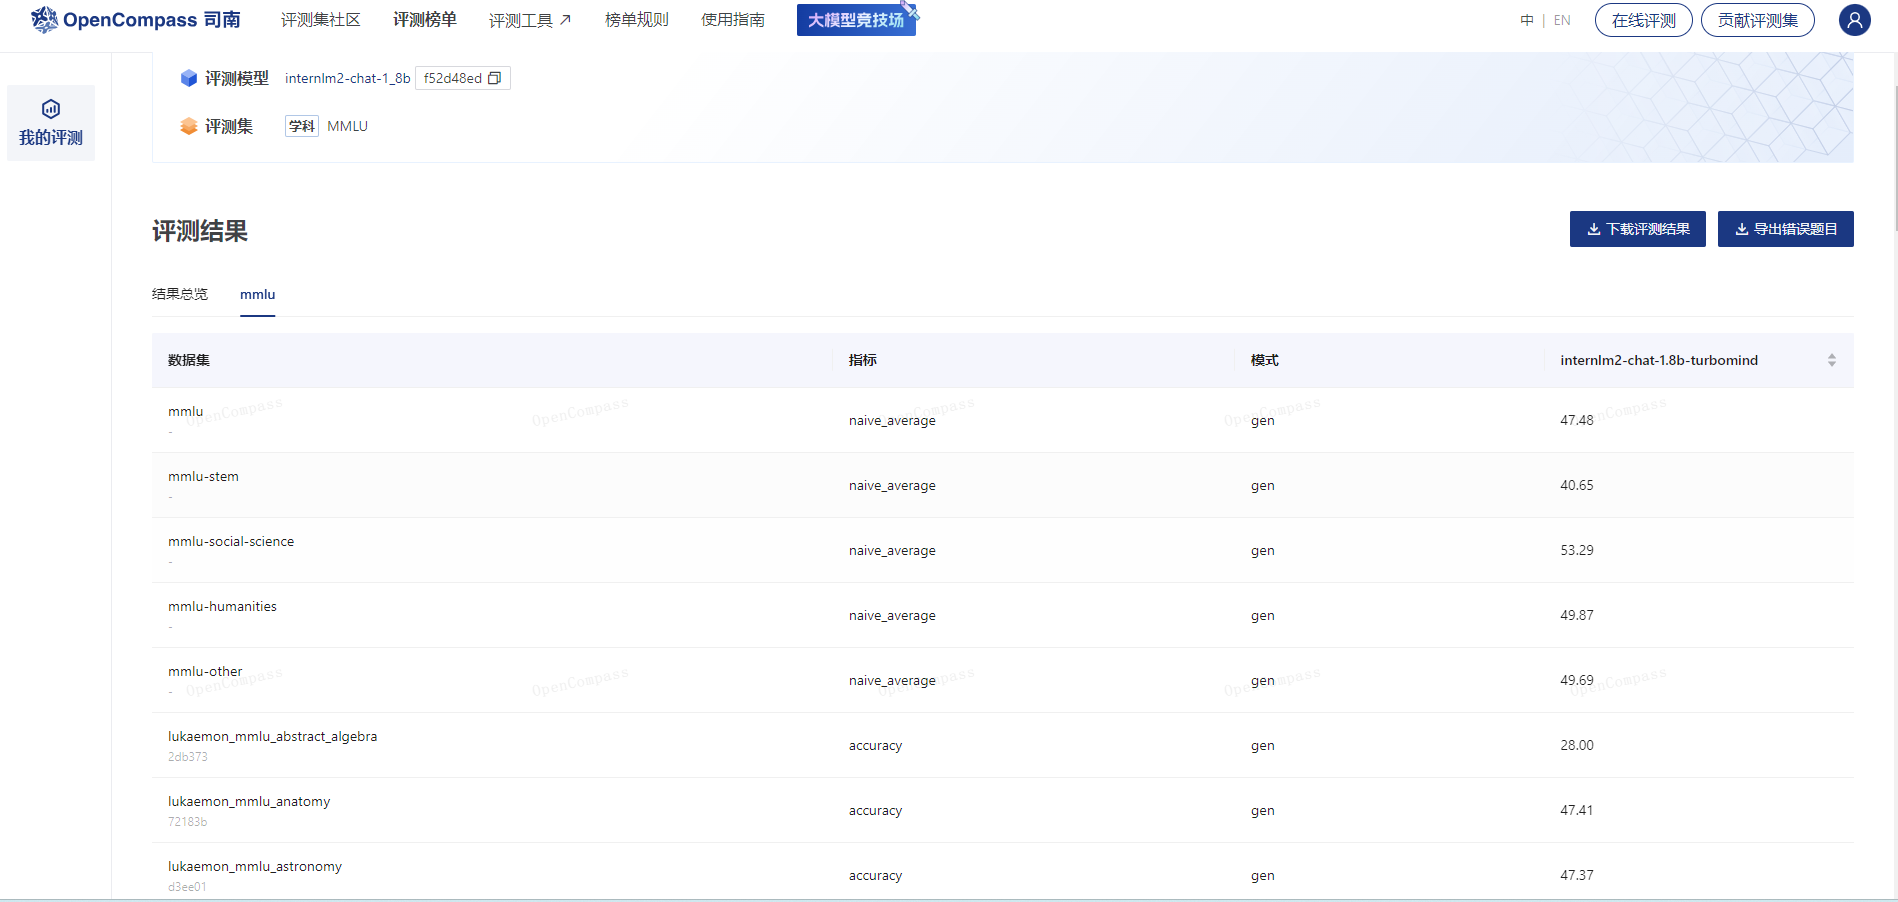
Task: Click the 2db373 hash text
Action: click(188, 757)
